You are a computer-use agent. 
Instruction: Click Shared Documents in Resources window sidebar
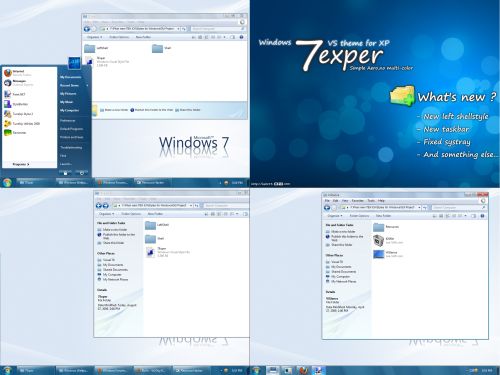(341, 272)
